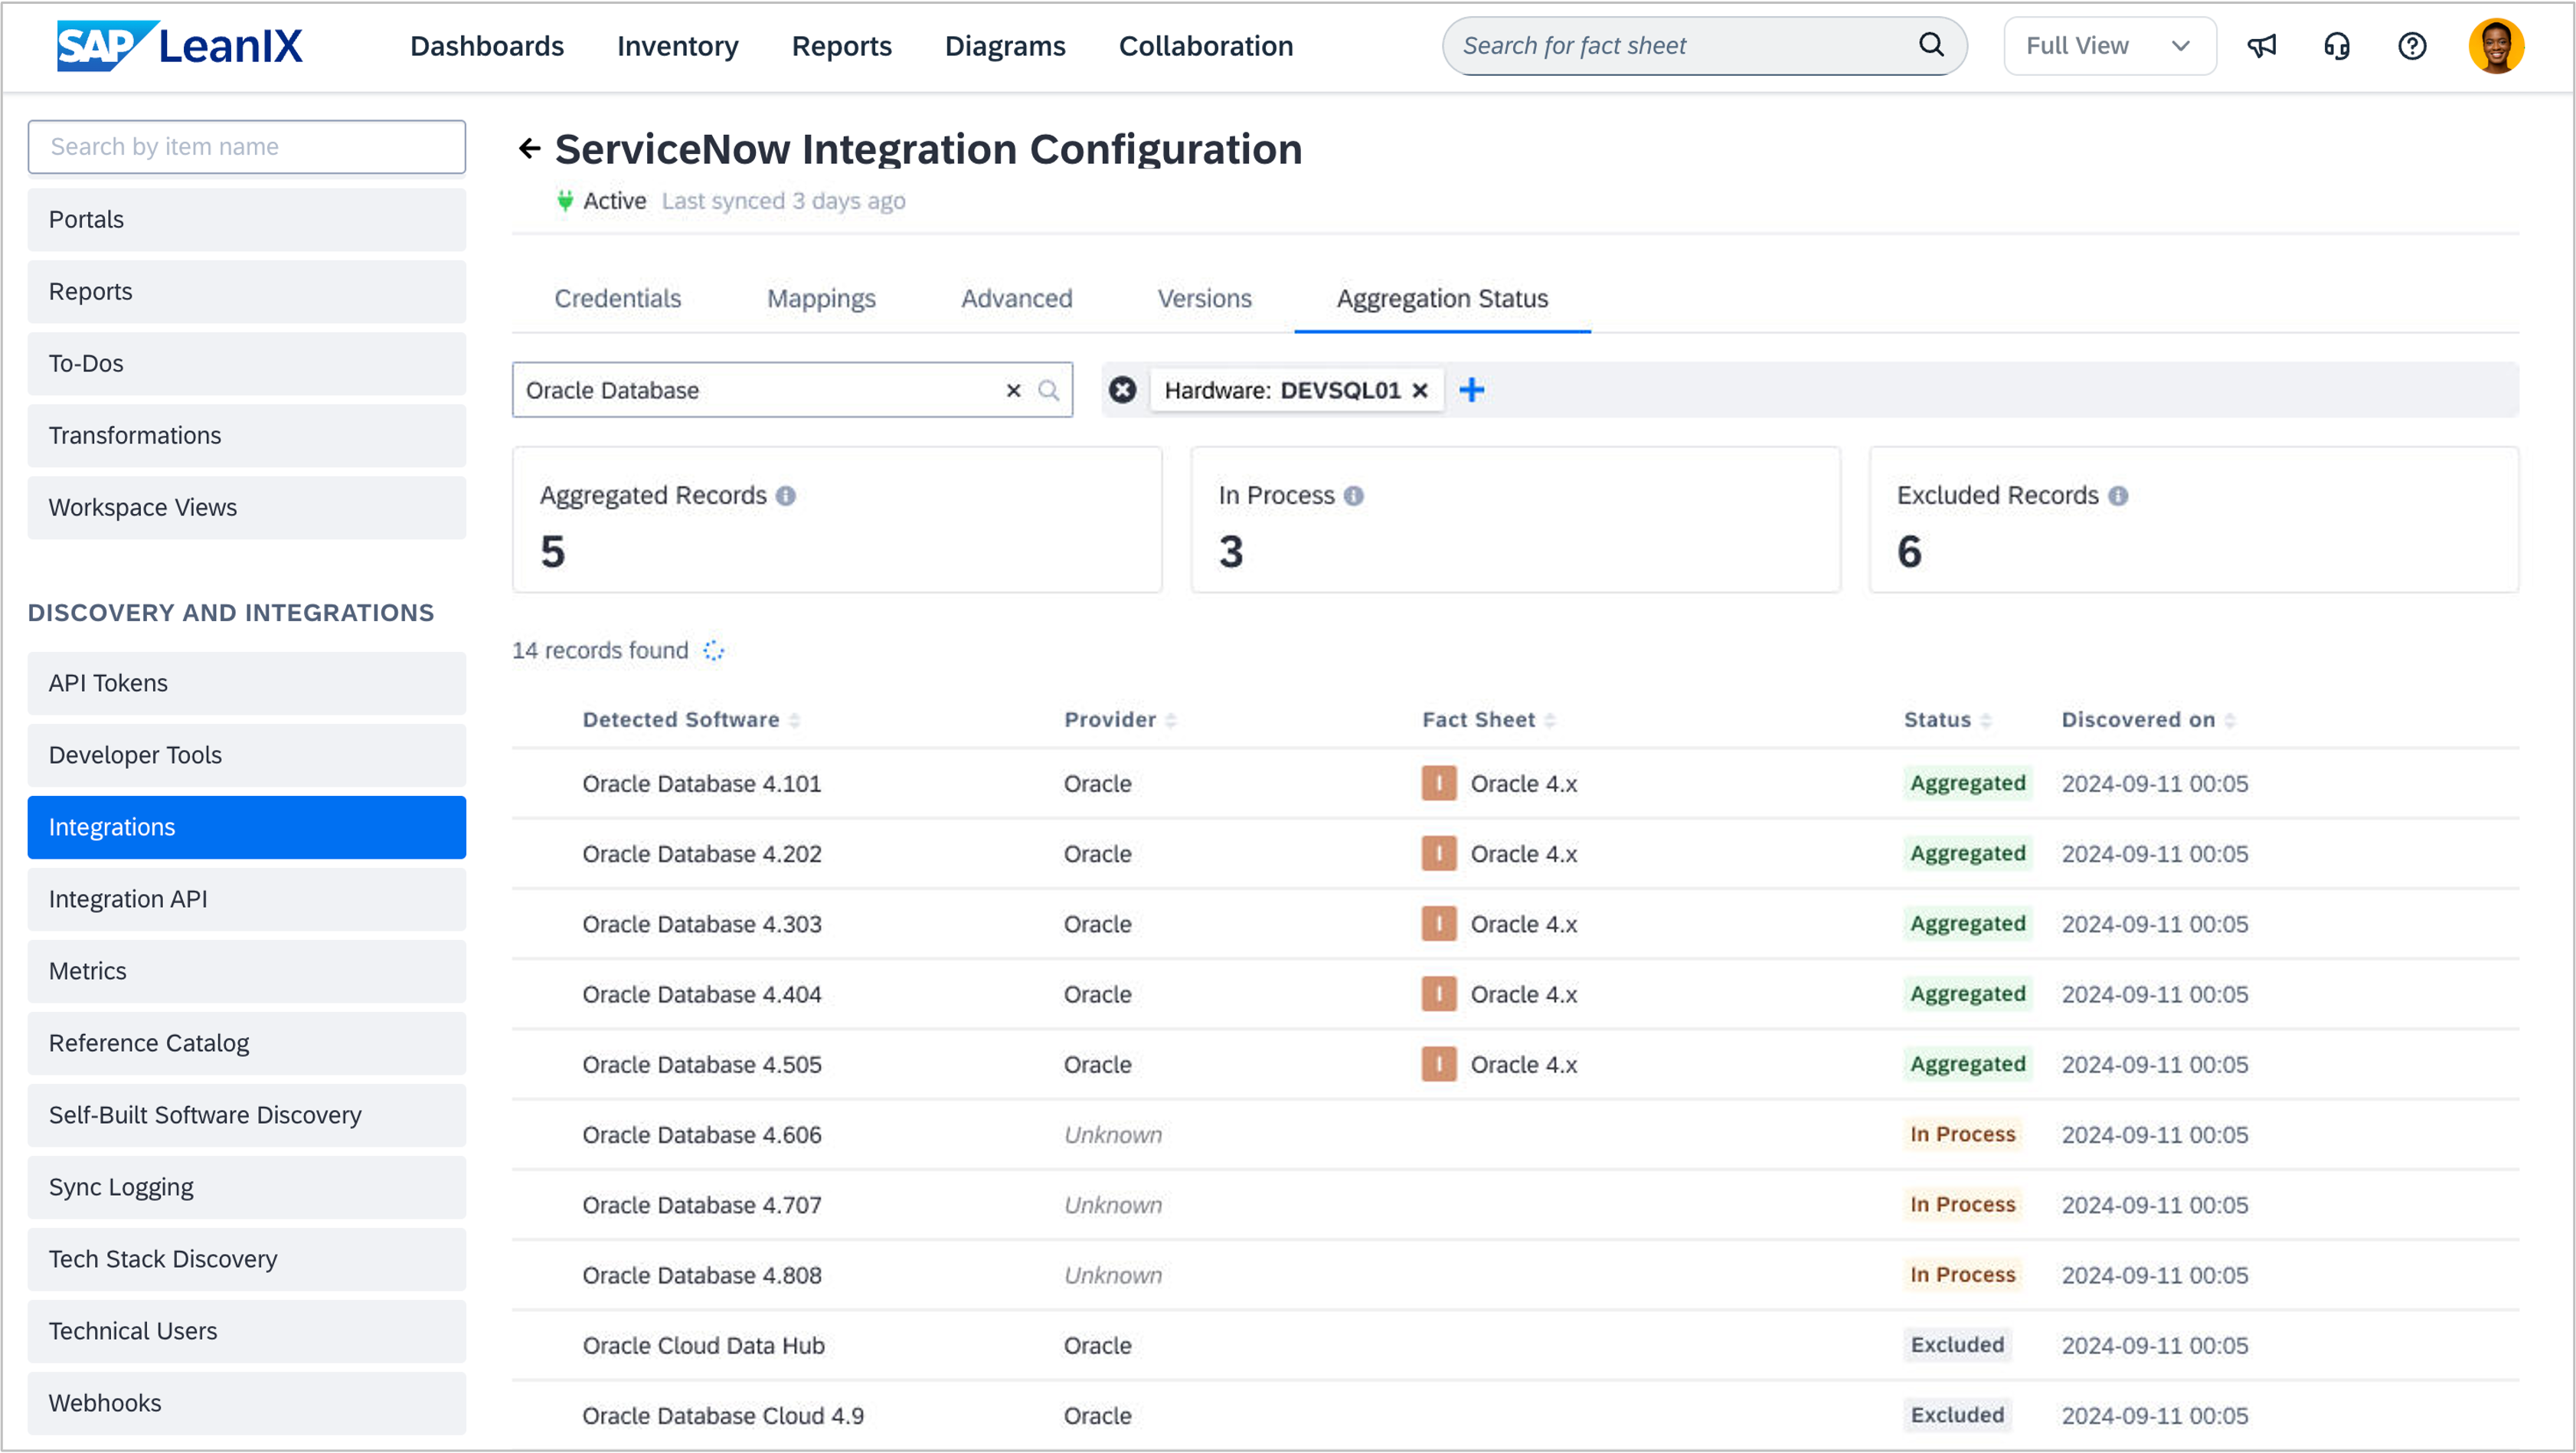The width and height of the screenshot is (2576, 1453).
Task: Click the fact sheet icon in Oracle Database 4.101 row
Action: (x=1439, y=784)
